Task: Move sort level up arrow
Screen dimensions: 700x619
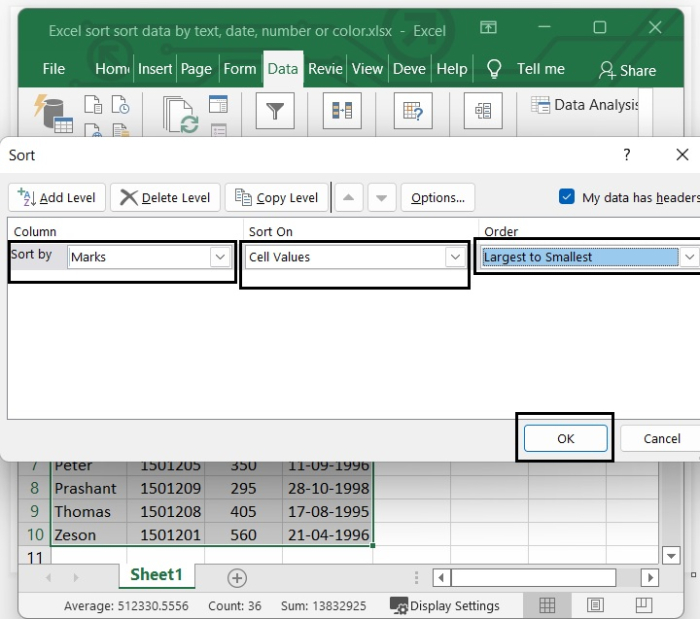Action: pos(347,197)
